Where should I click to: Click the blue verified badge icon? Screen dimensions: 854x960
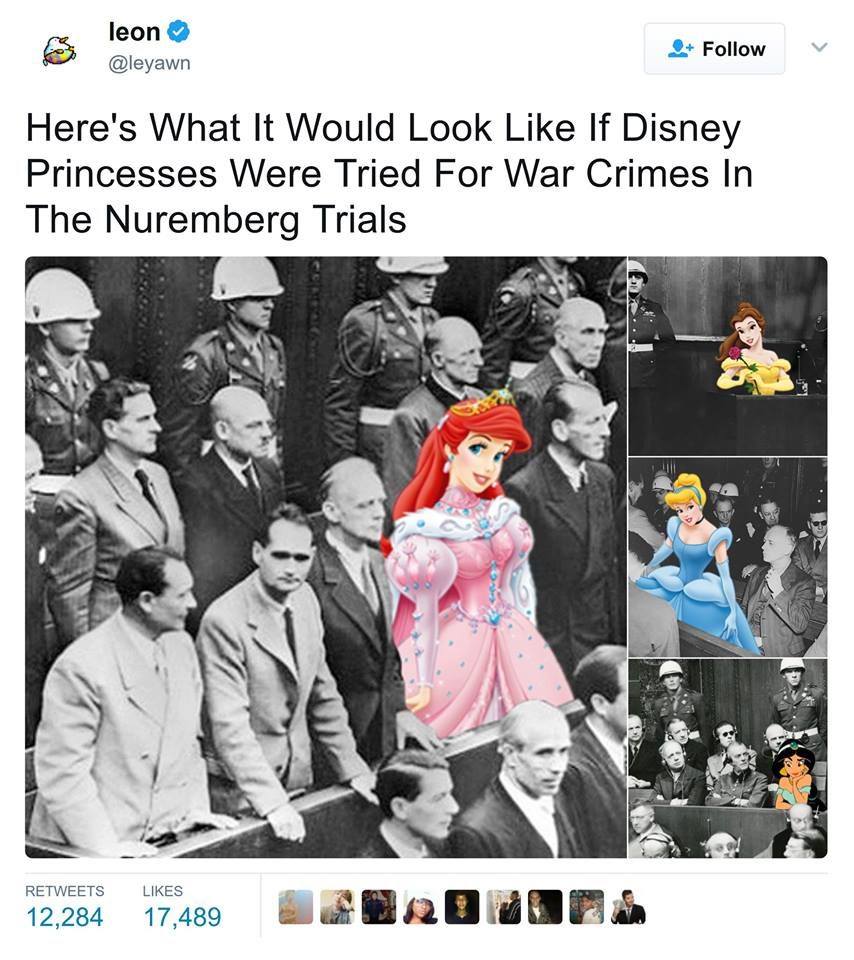(179, 31)
